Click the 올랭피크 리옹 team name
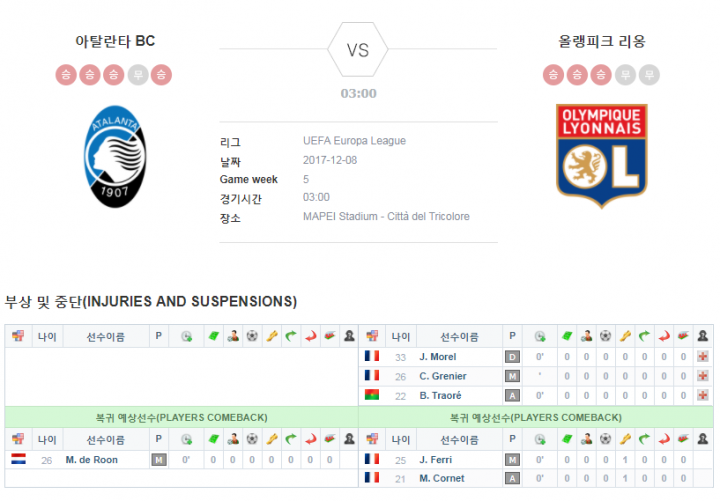The height and width of the screenshot is (501, 720). click(602, 41)
